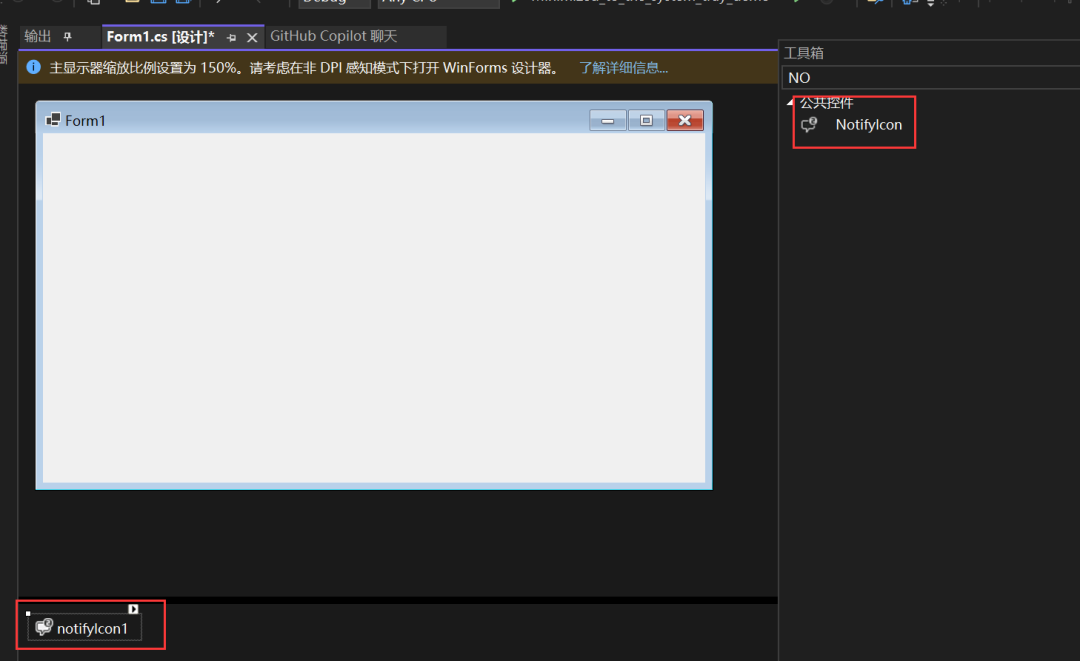The image size is (1080, 661).
Task: Select the Form1 title bar caption
Action: pos(85,120)
